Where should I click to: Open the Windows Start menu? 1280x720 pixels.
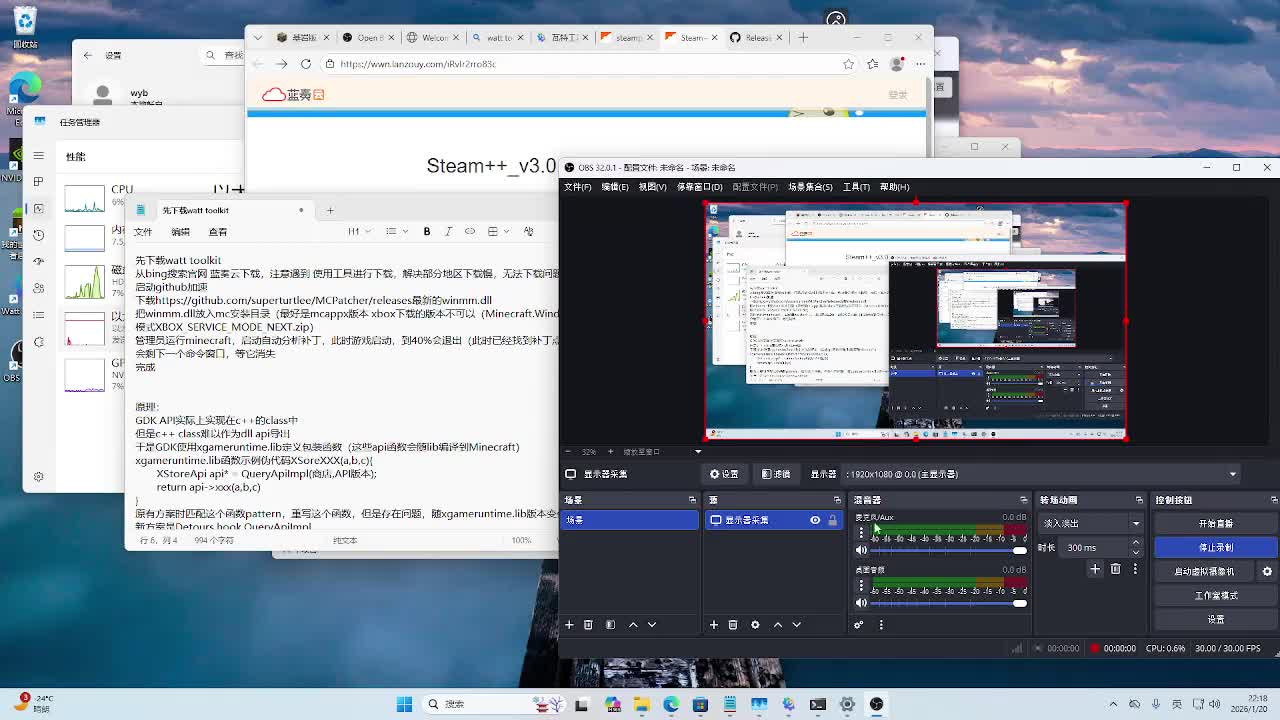404,704
